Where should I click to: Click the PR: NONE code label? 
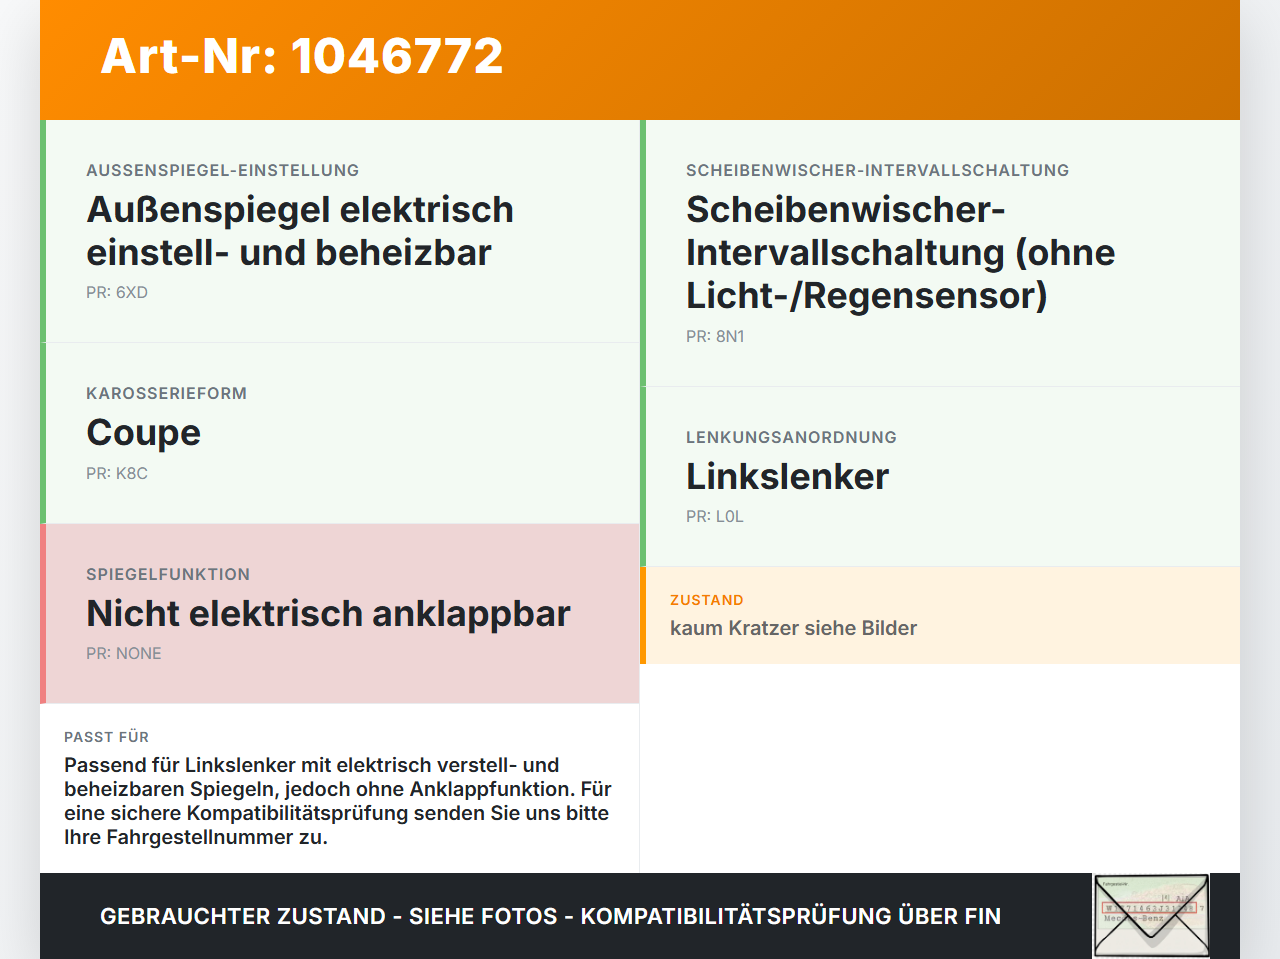124,653
